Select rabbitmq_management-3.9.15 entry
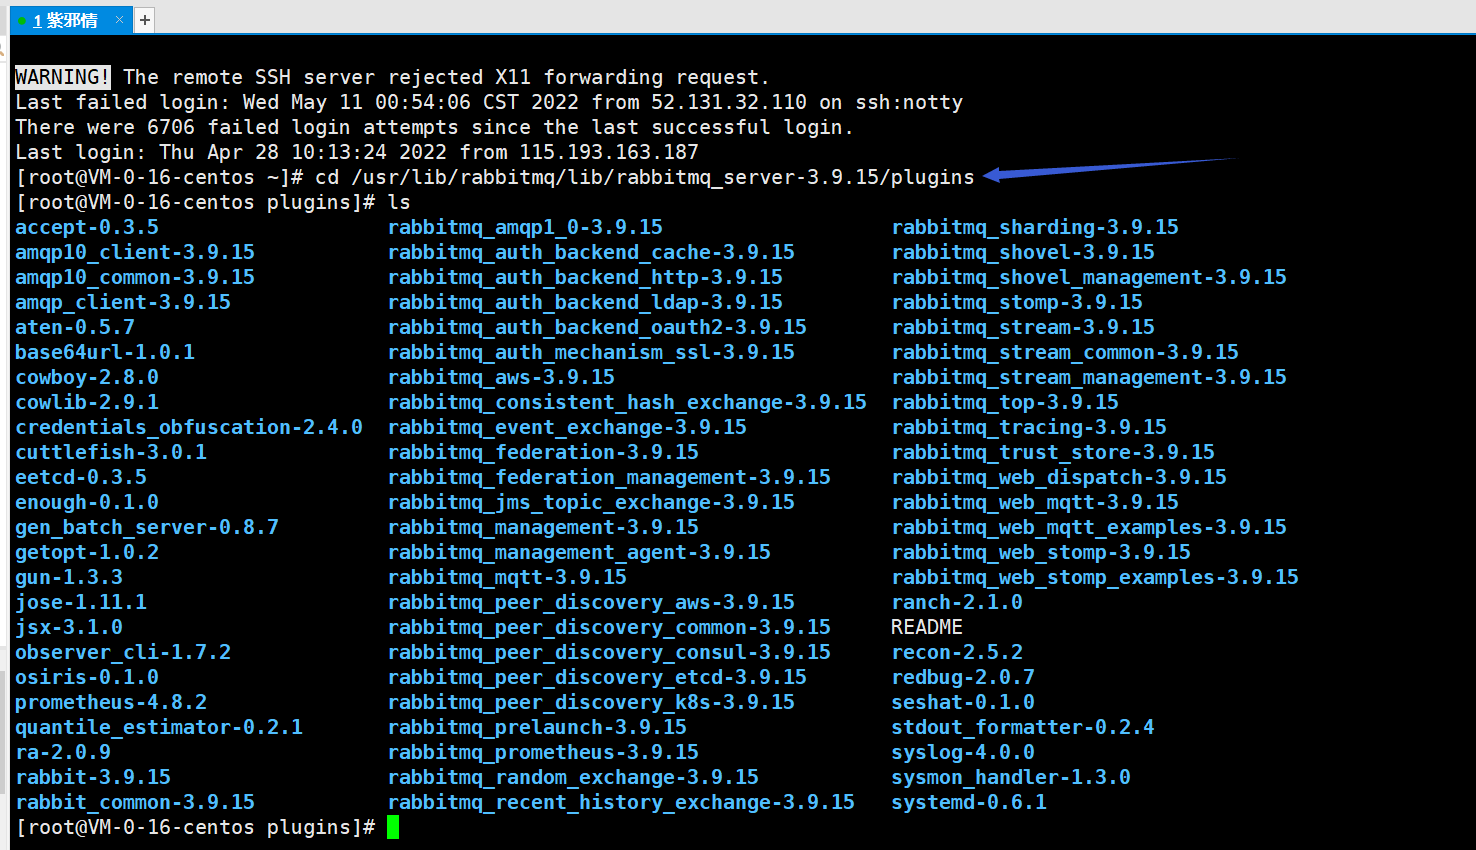 [x=543, y=527]
